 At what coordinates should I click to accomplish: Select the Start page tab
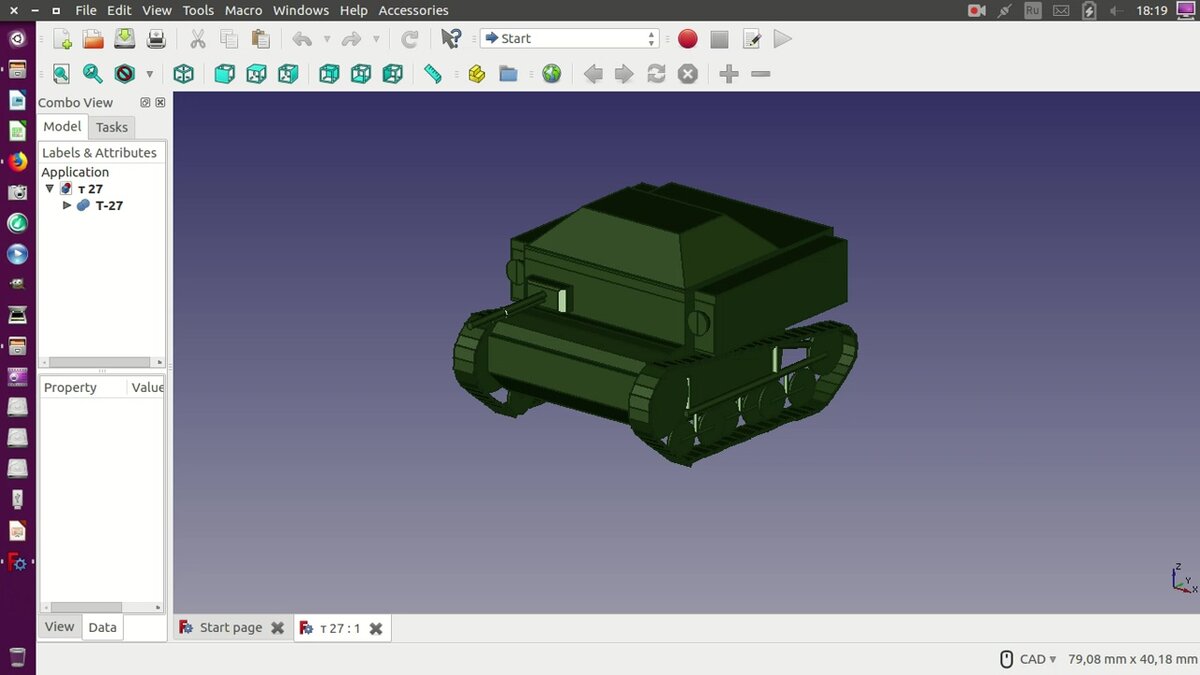[230, 627]
